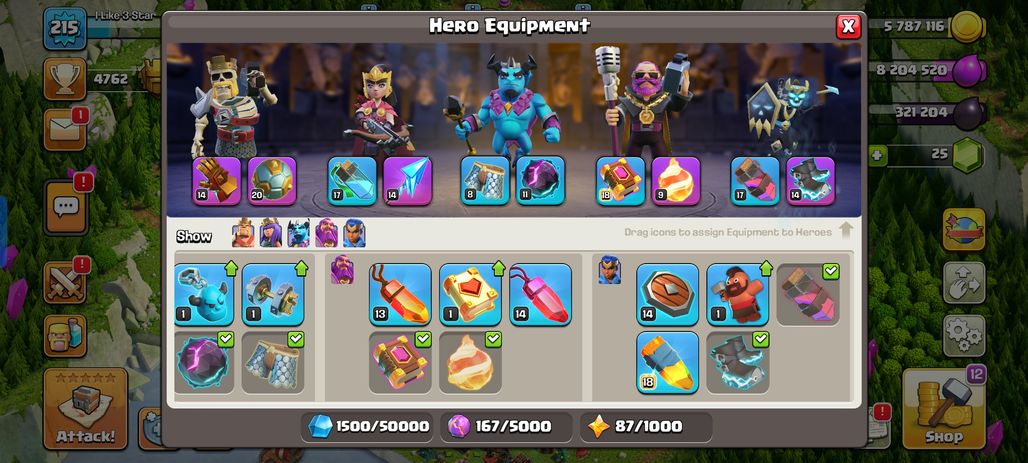Screen dimensions: 1028x463
Task: Open the mail inbox icon
Action: point(65,129)
